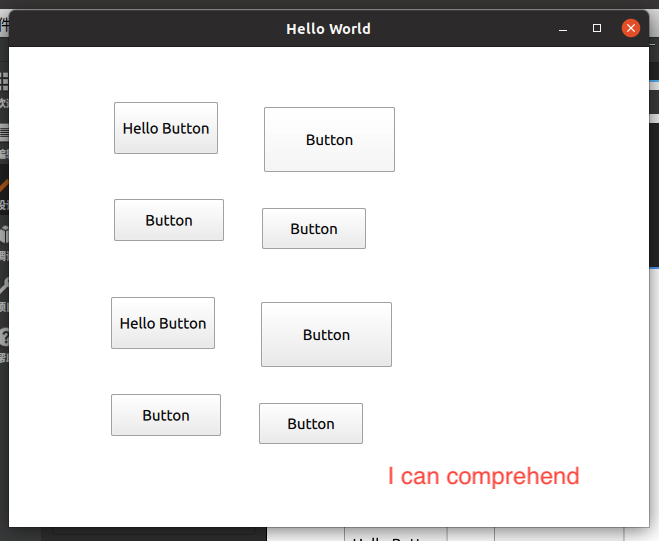Click the large Button beside the lower Hello Button
This screenshot has height=541, width=659.
pyautogui.click(x=326, y=335)
